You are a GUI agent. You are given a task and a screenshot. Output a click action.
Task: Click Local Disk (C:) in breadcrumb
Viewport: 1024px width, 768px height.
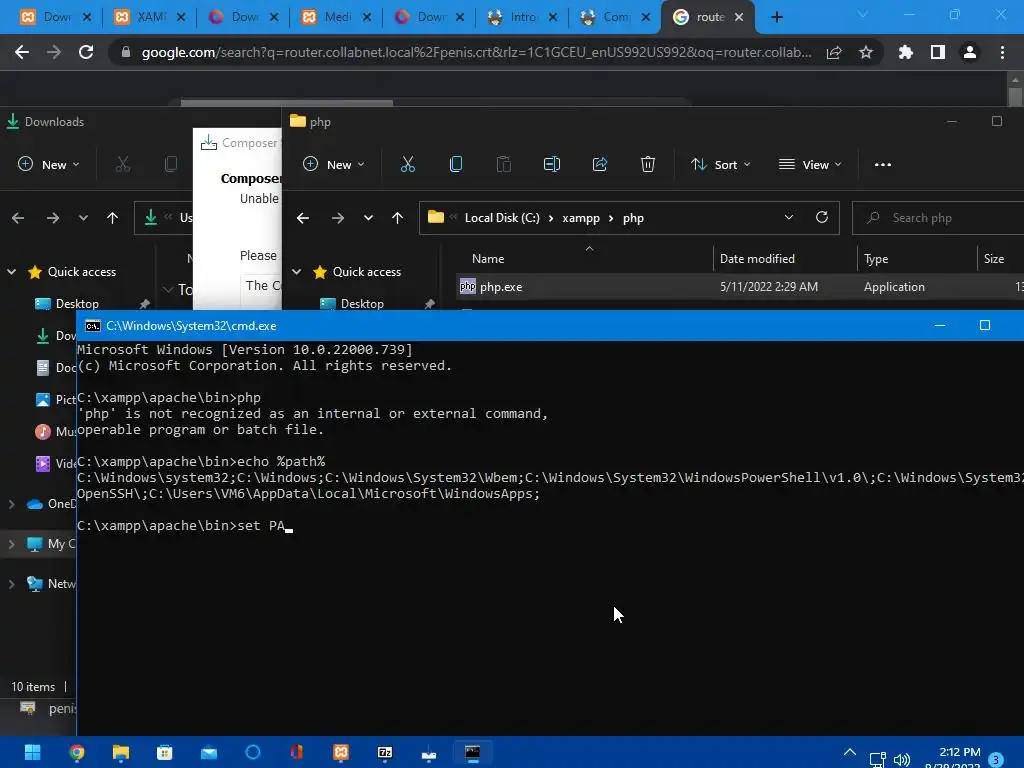click(x=502, y=217)
